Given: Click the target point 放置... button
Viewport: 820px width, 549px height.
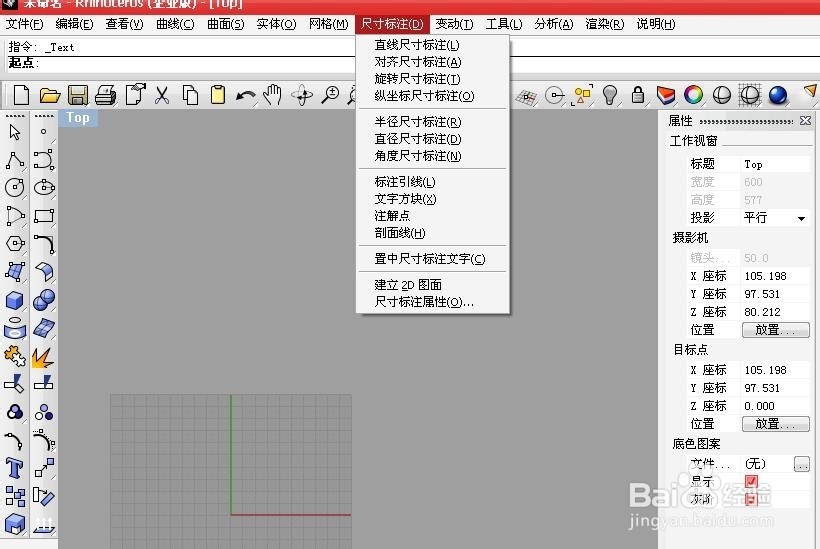Looking at the screenshot, I should (776, 424).
